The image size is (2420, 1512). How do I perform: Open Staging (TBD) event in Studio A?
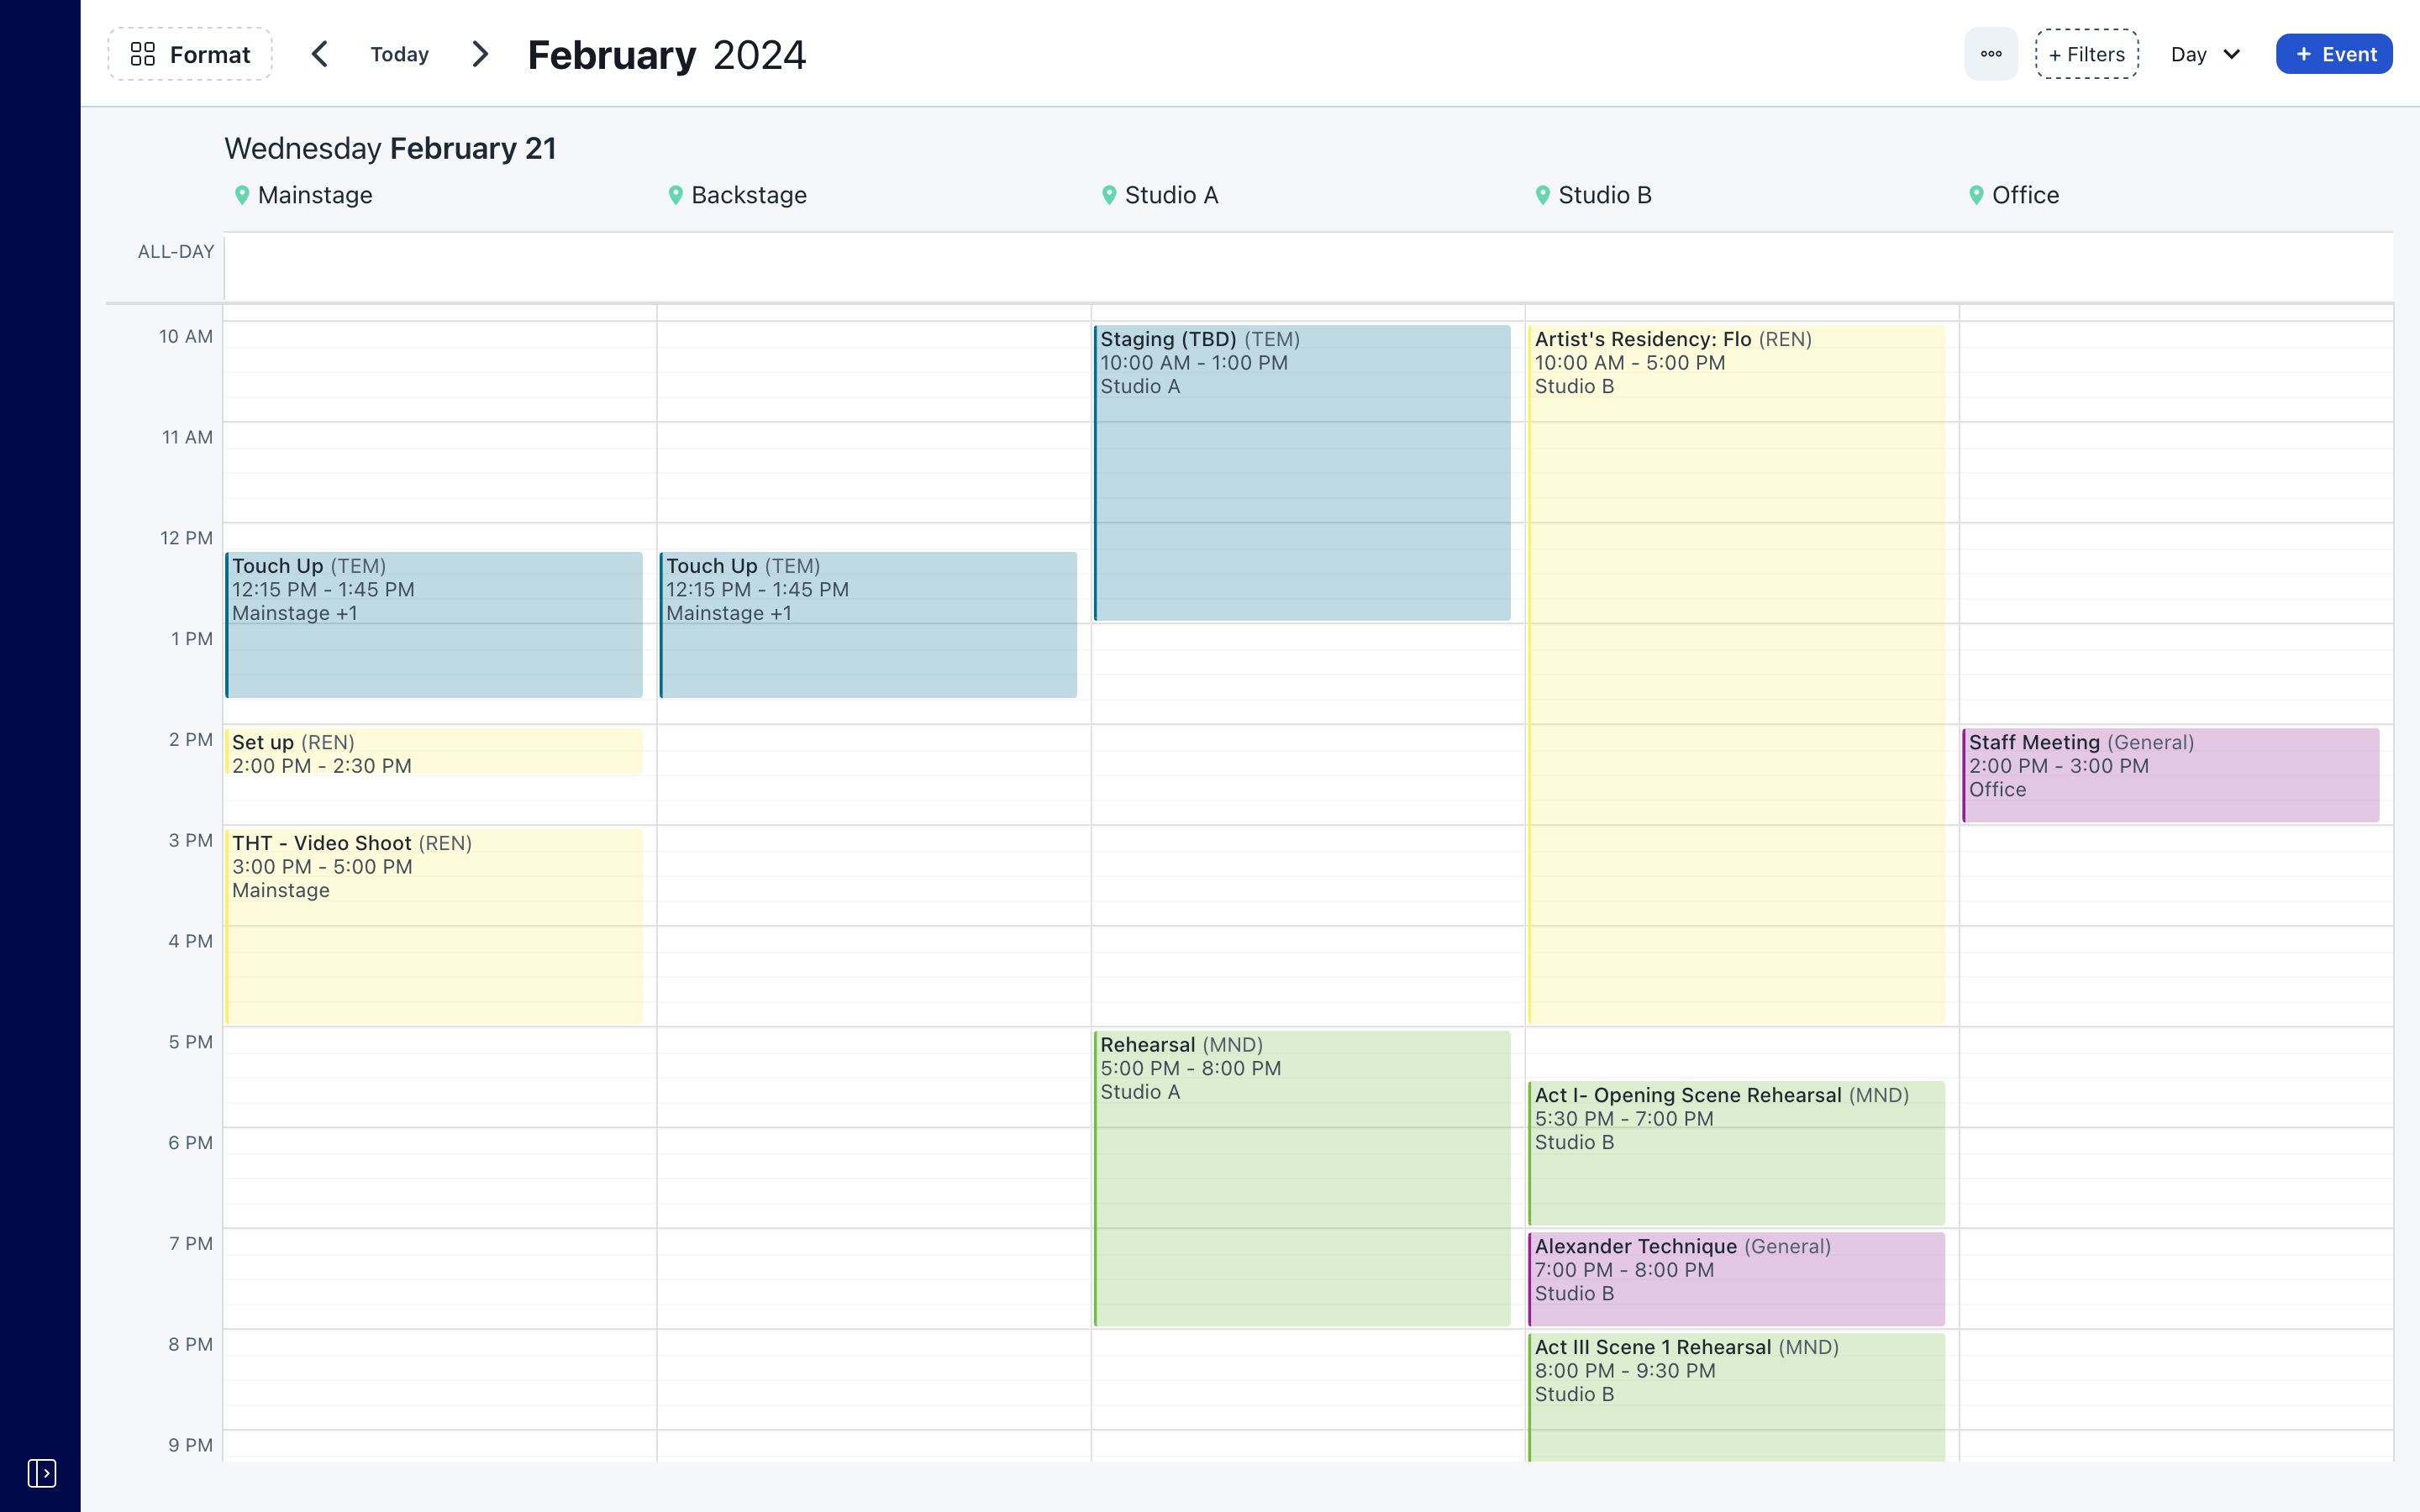1302,472
